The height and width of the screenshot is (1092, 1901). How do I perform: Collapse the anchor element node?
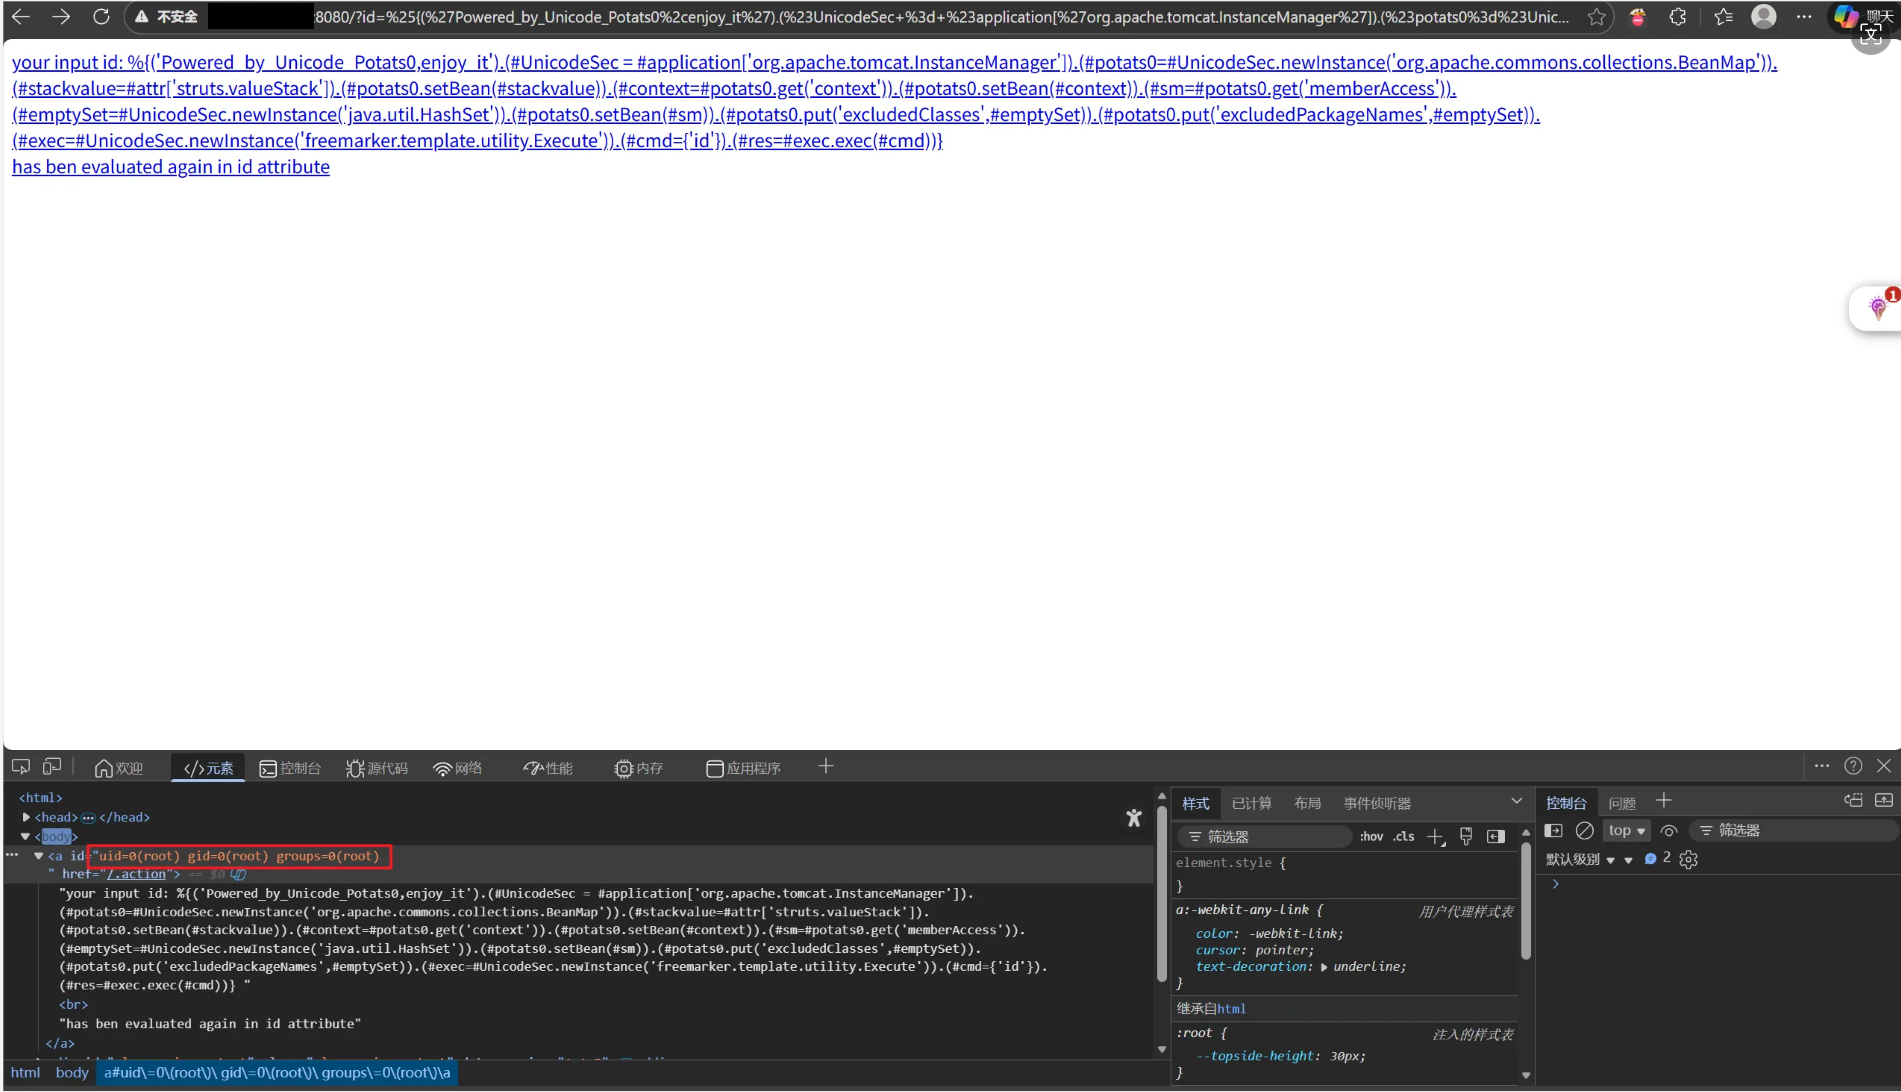(x=39, y=856)
